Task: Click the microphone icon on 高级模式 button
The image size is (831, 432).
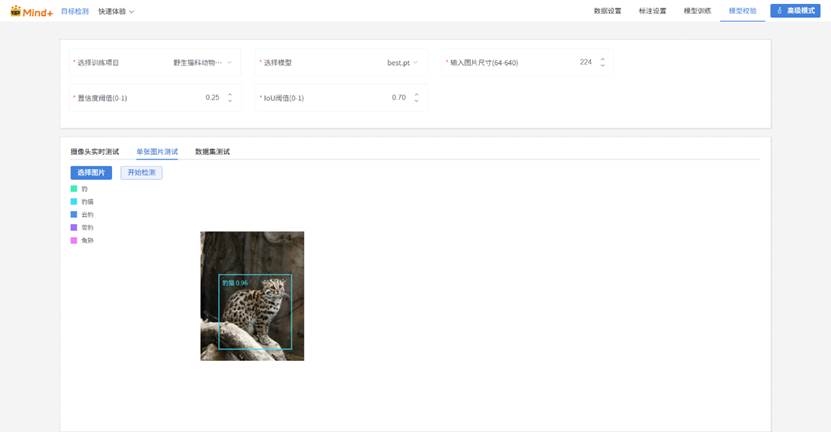Action: tap(779, 11)
